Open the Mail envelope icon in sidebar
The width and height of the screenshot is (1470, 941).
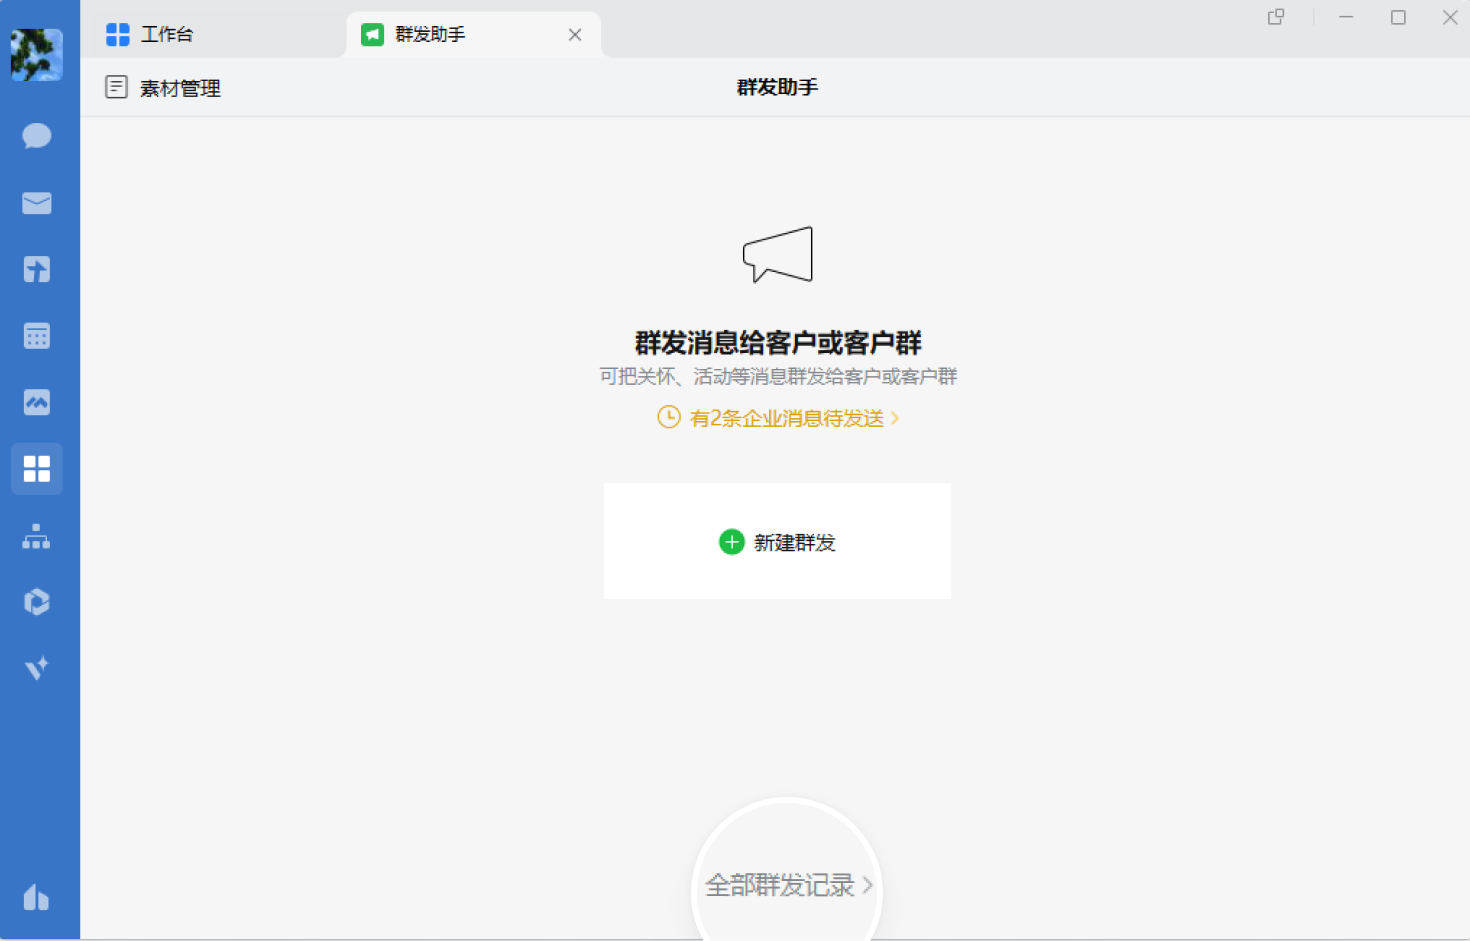[x=37, y=203]
